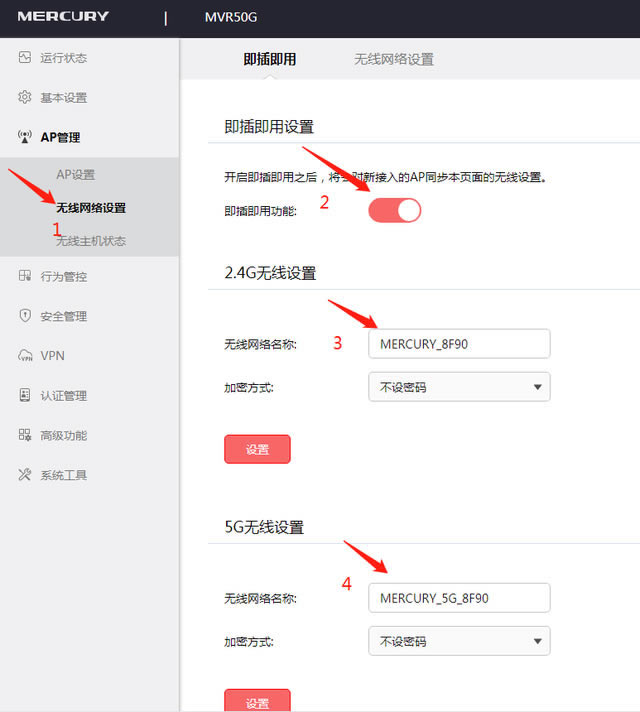Open AP设置 in the sidebar submenu
The image size is (640, 712).
coord(75,175)
